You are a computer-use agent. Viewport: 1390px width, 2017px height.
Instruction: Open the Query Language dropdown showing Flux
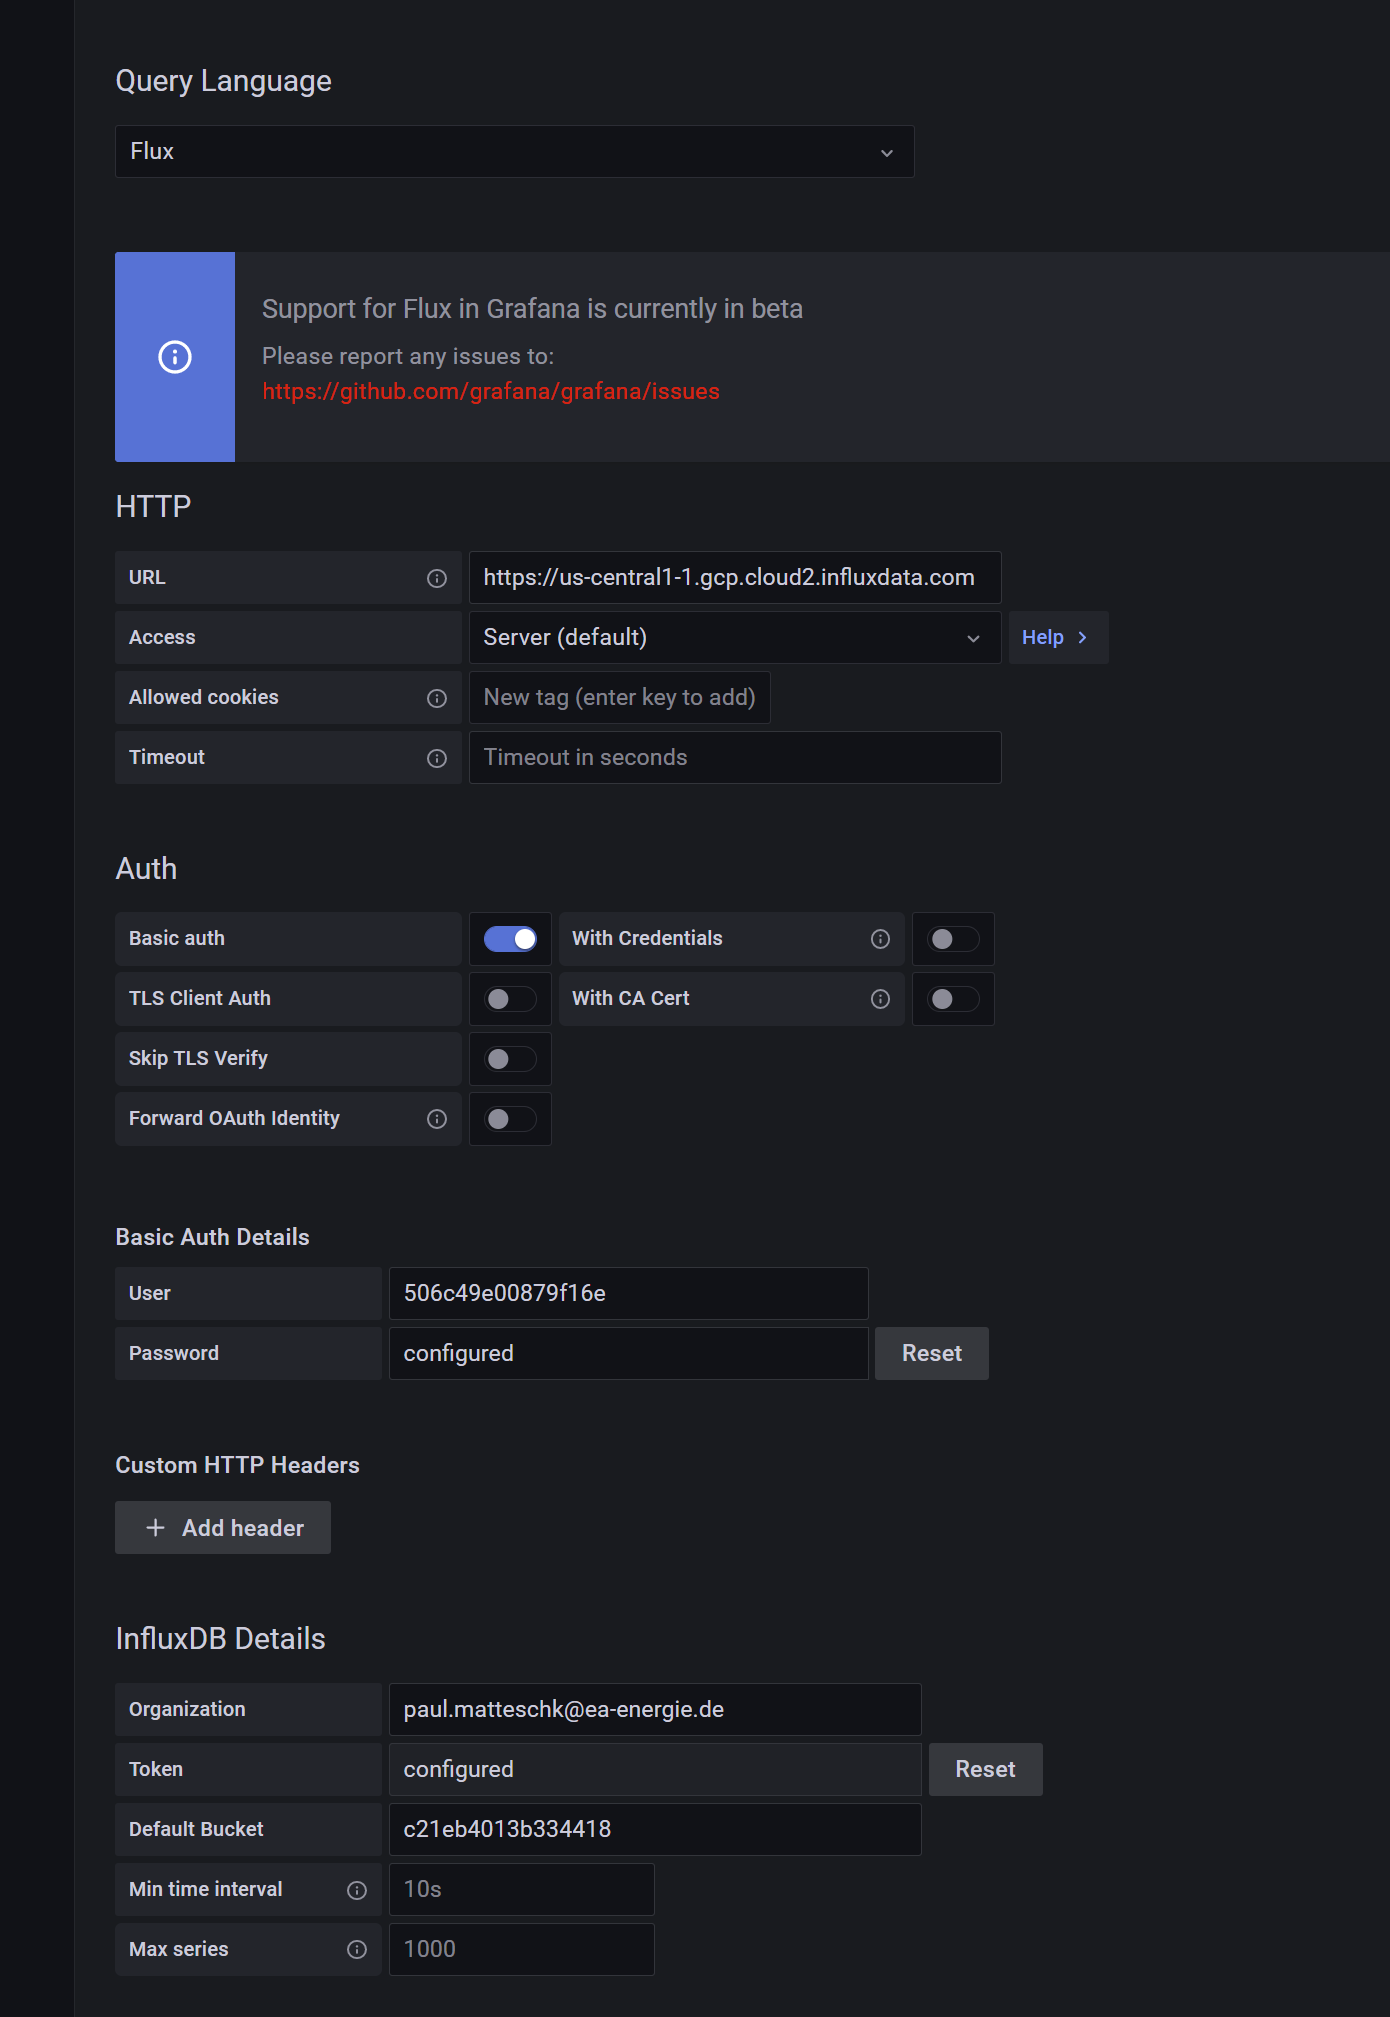pyautogui.click(x=514, y=152)
